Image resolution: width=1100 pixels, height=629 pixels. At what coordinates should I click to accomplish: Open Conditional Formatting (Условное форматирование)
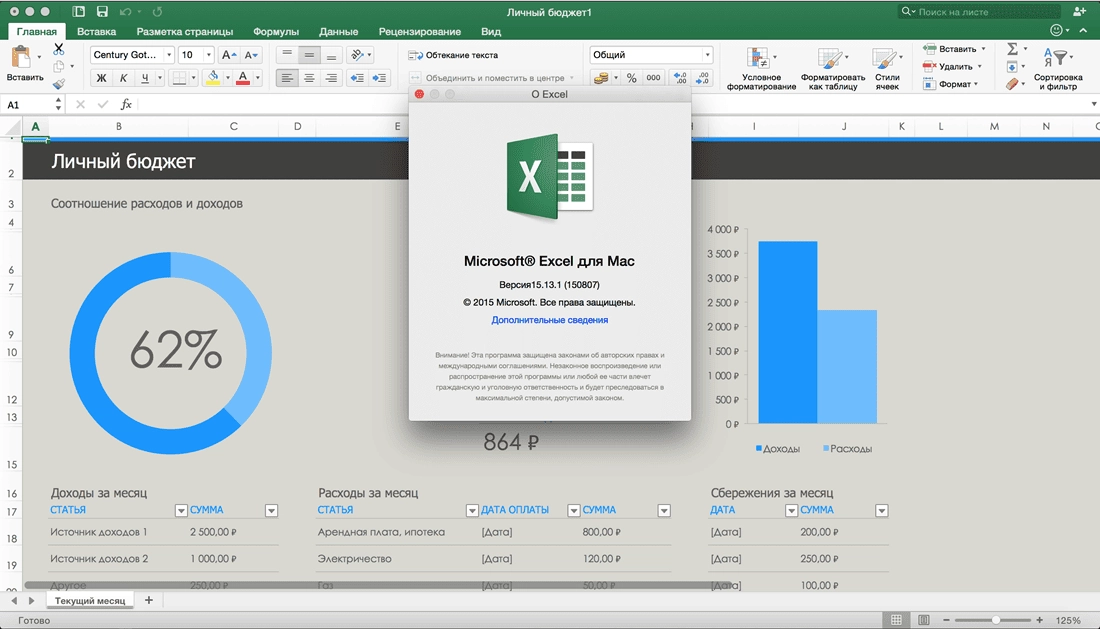pyautogui.click(x=761, y=69)
